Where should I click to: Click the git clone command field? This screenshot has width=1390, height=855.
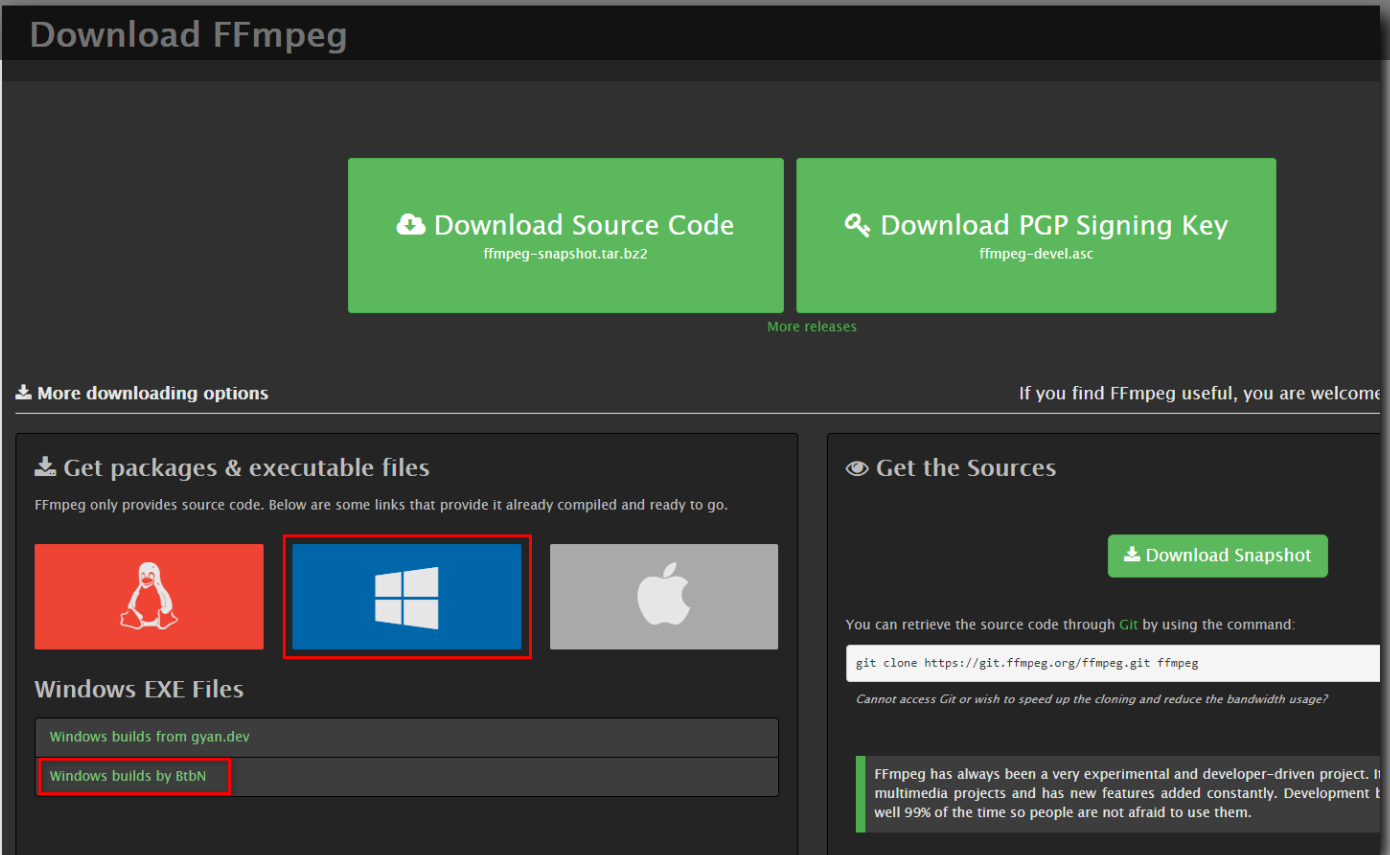[1113, 663]
